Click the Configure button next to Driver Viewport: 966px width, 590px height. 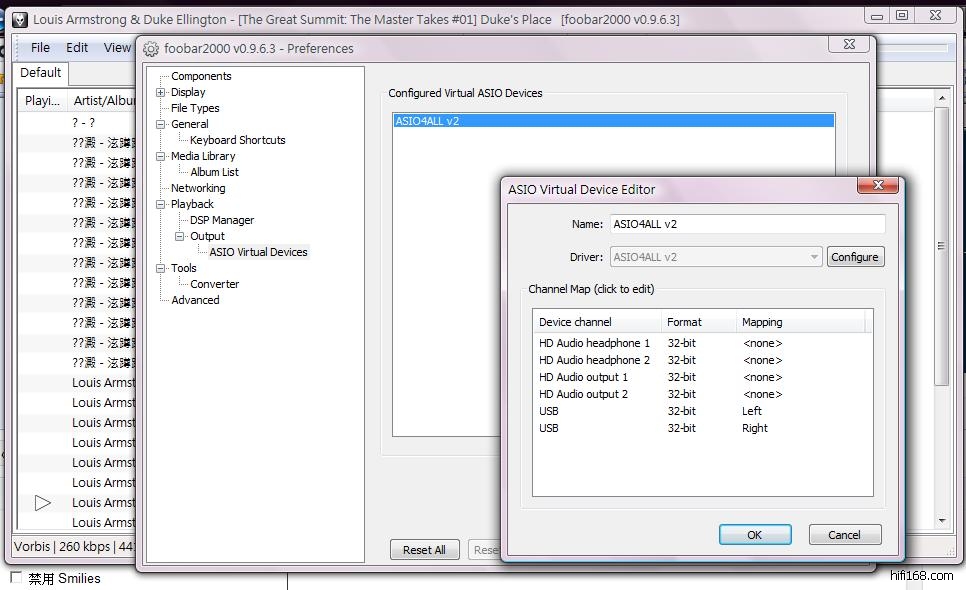855,257
